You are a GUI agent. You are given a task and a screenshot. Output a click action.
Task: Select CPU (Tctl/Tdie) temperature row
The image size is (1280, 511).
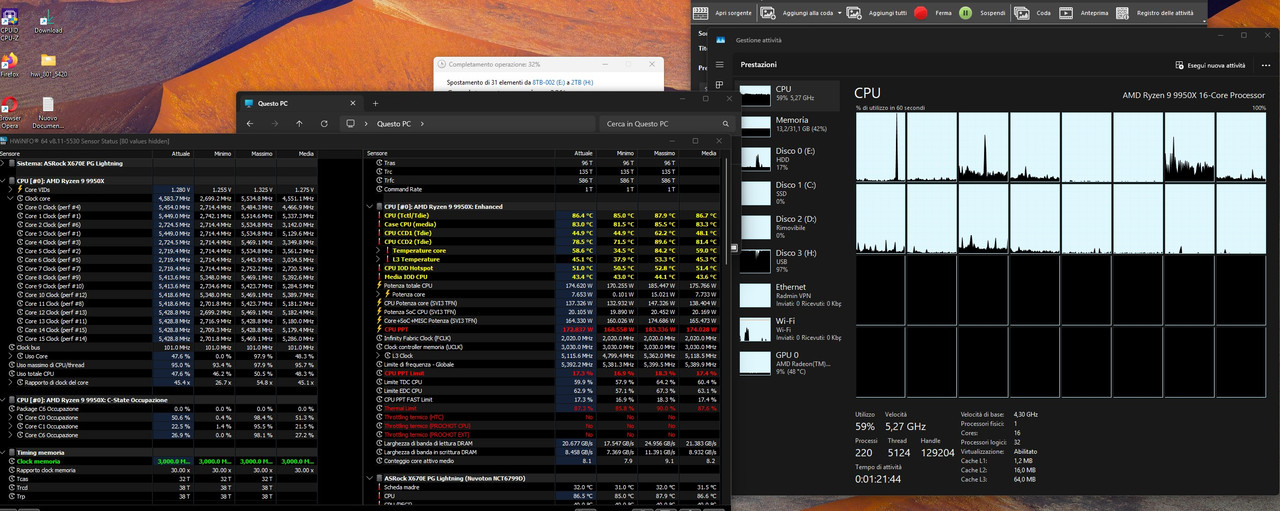(x=547, y=215)
